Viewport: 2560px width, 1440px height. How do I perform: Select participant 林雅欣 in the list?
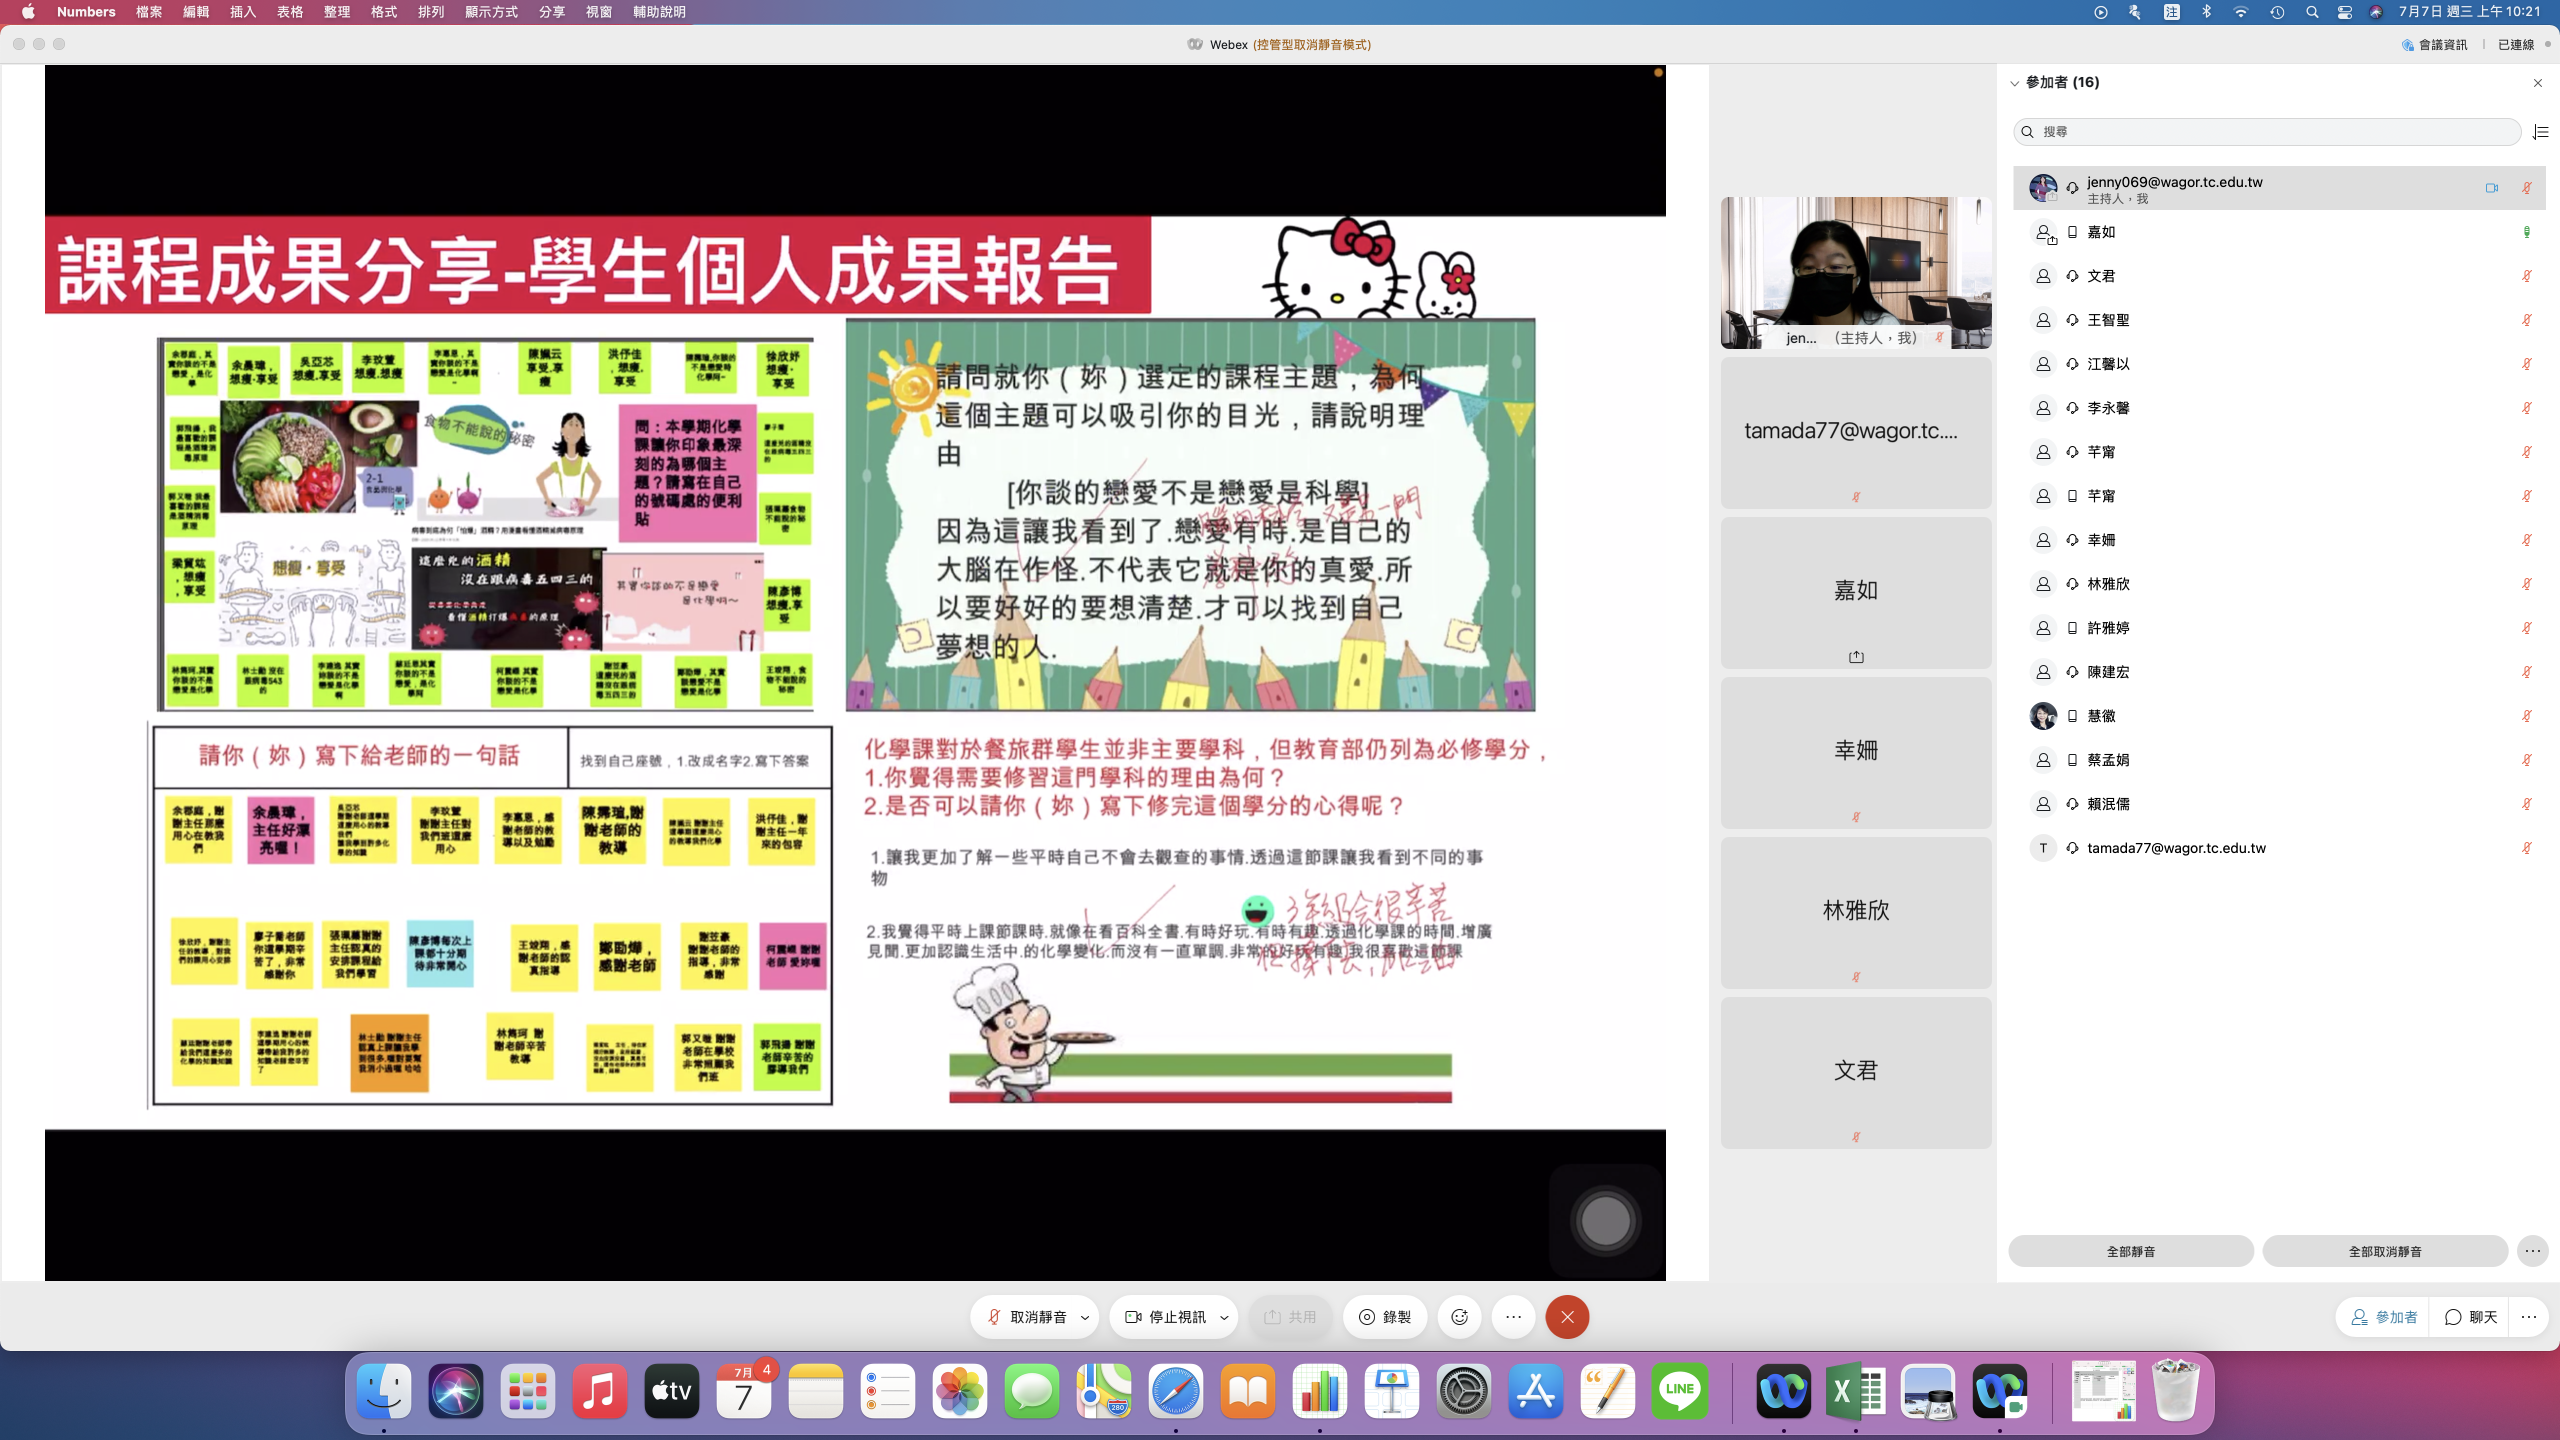coord(2108,584)
